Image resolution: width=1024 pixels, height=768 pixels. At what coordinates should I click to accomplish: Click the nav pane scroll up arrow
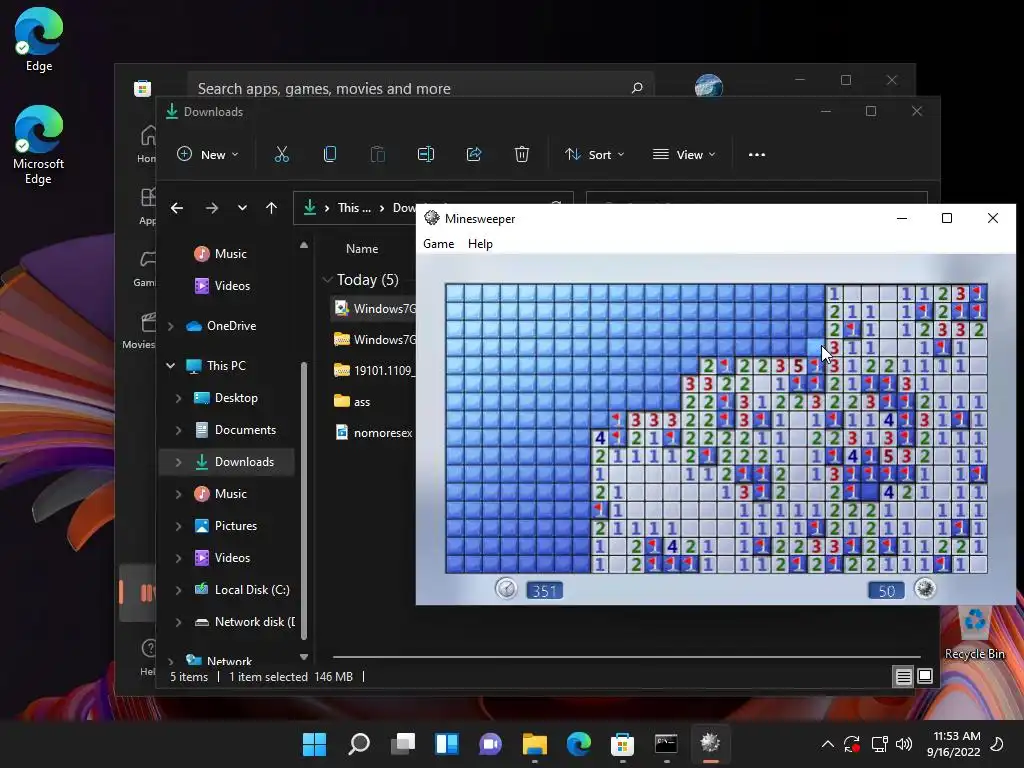click(x=304, y=246)
